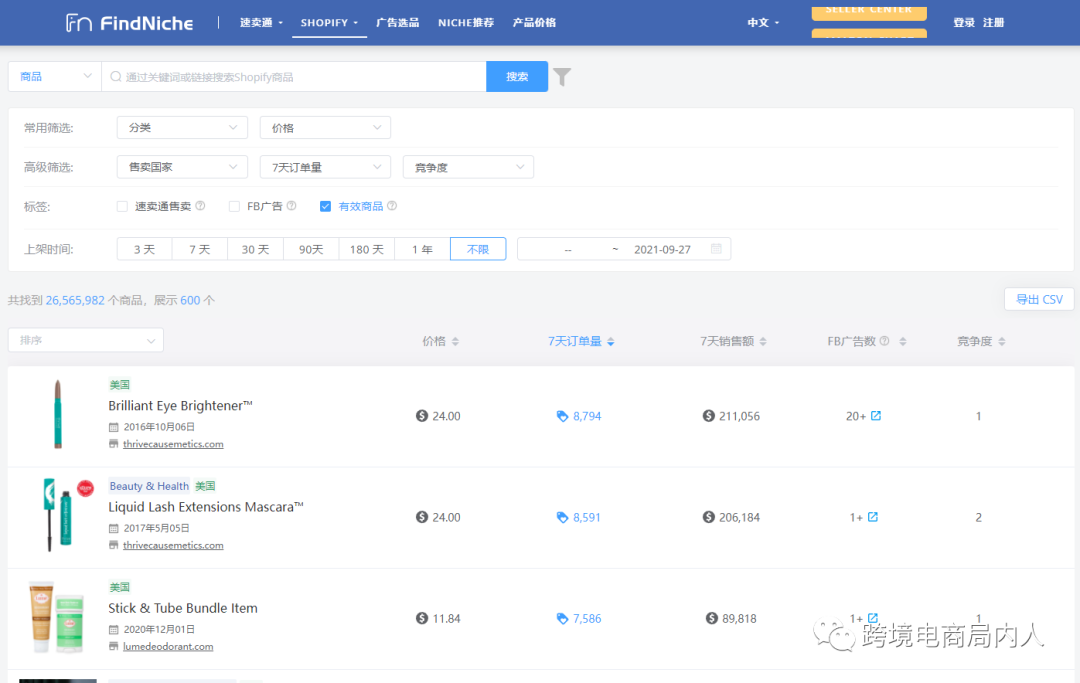1080x683 pixels.
Task: Click the FindNiche logo
Action: (x=129, y=22)
